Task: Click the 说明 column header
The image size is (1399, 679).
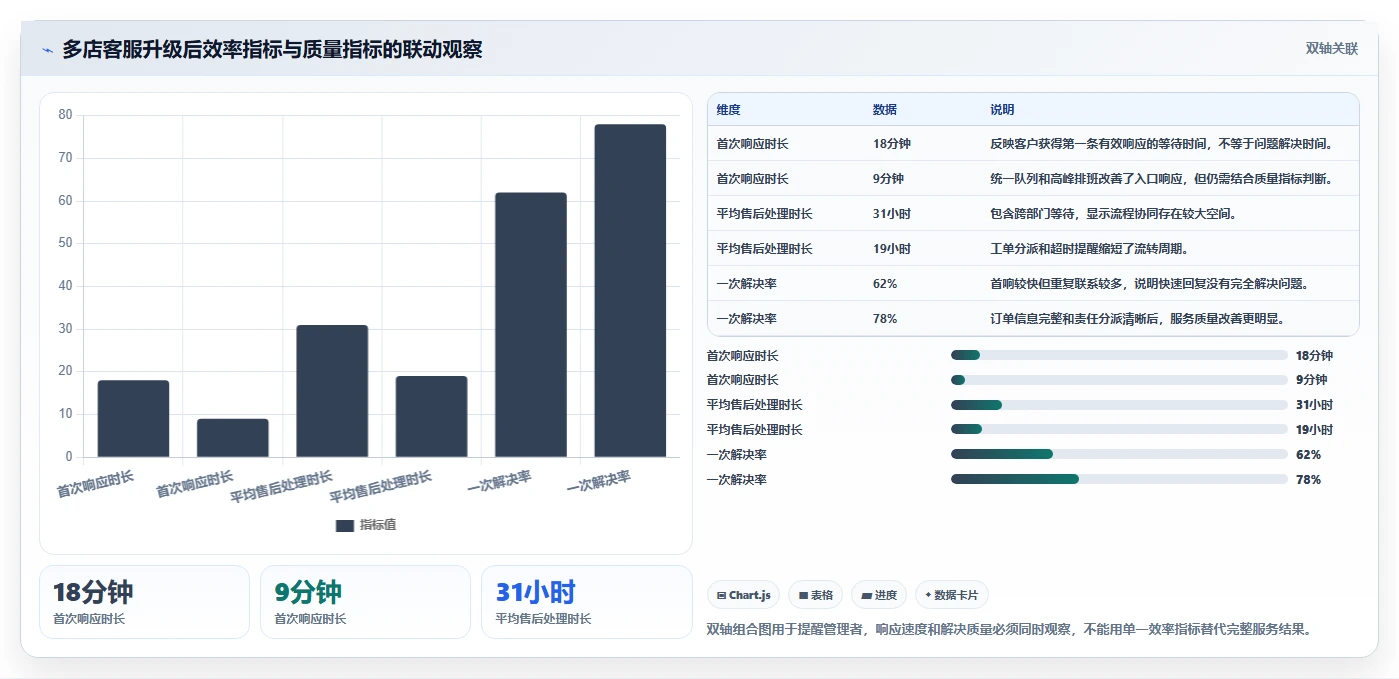Action: 1002,110
